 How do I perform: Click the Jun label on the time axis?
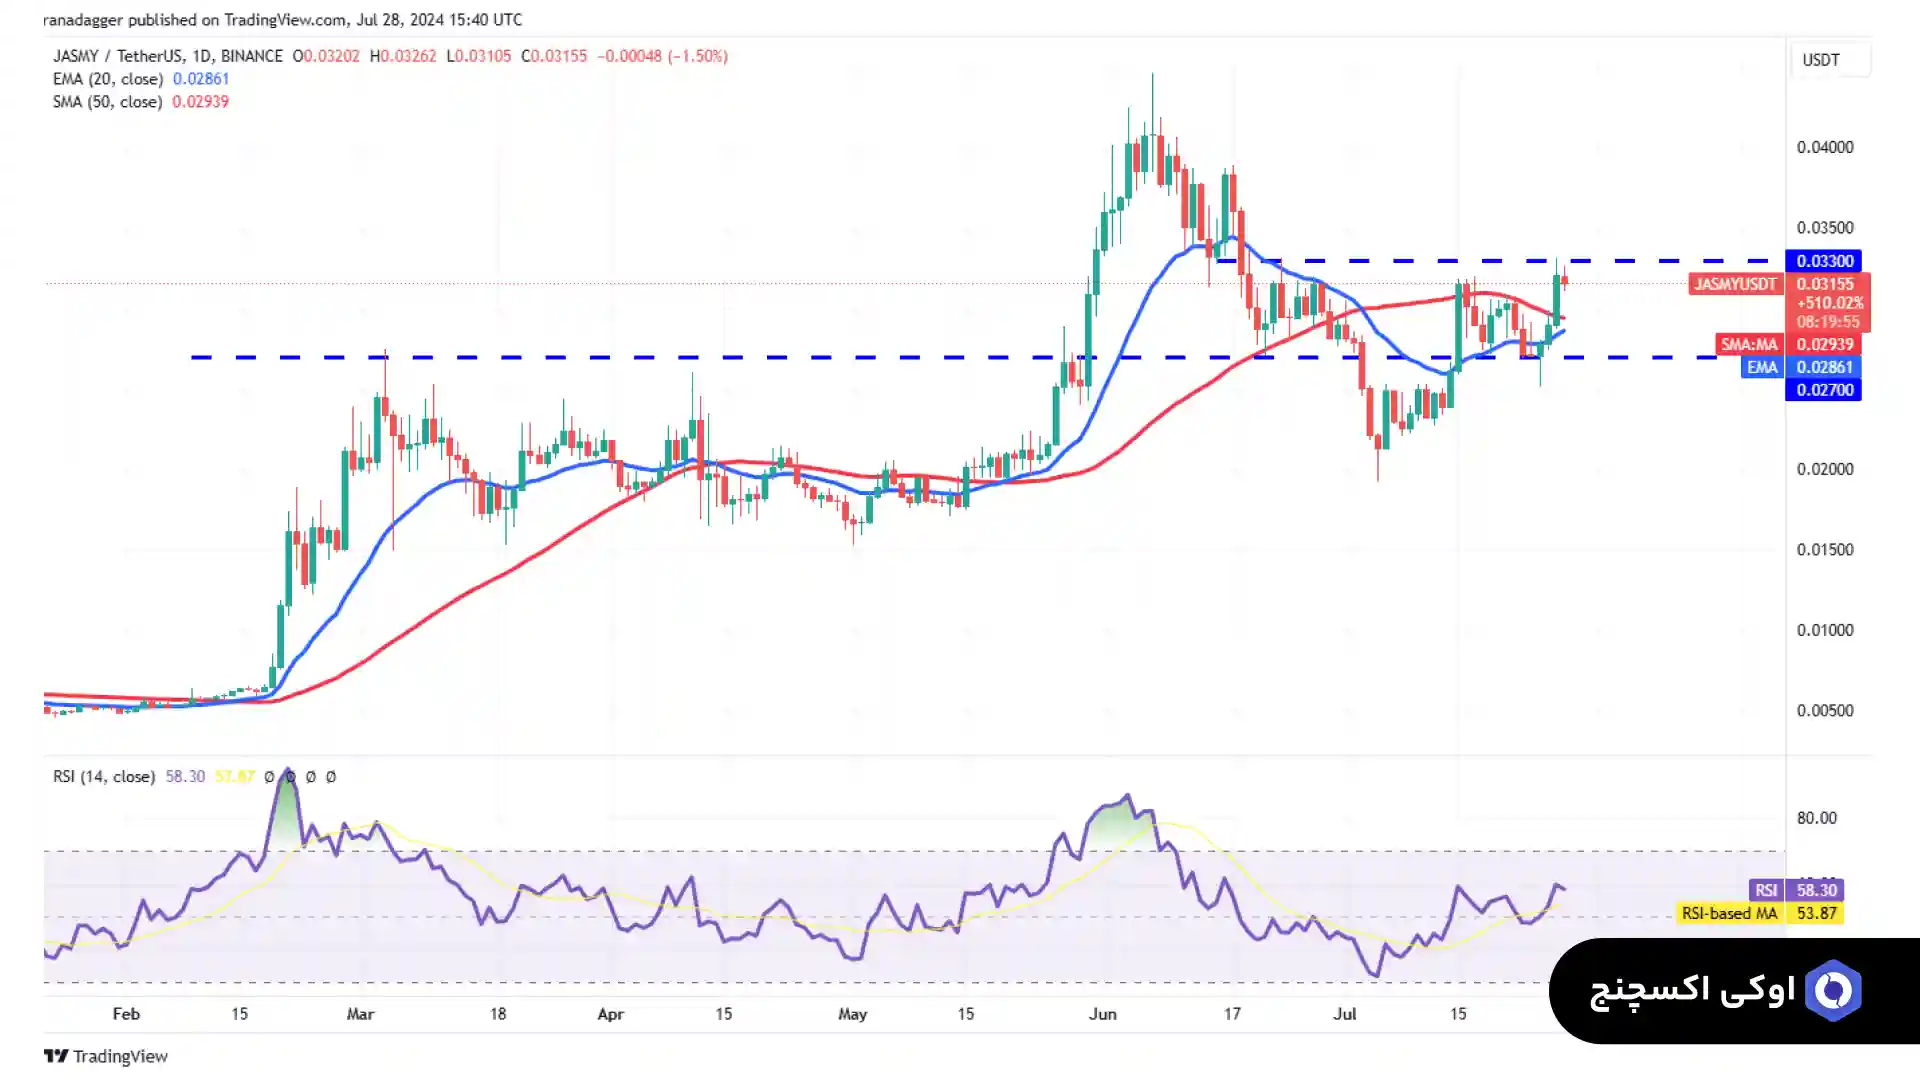[1102, 1014]
